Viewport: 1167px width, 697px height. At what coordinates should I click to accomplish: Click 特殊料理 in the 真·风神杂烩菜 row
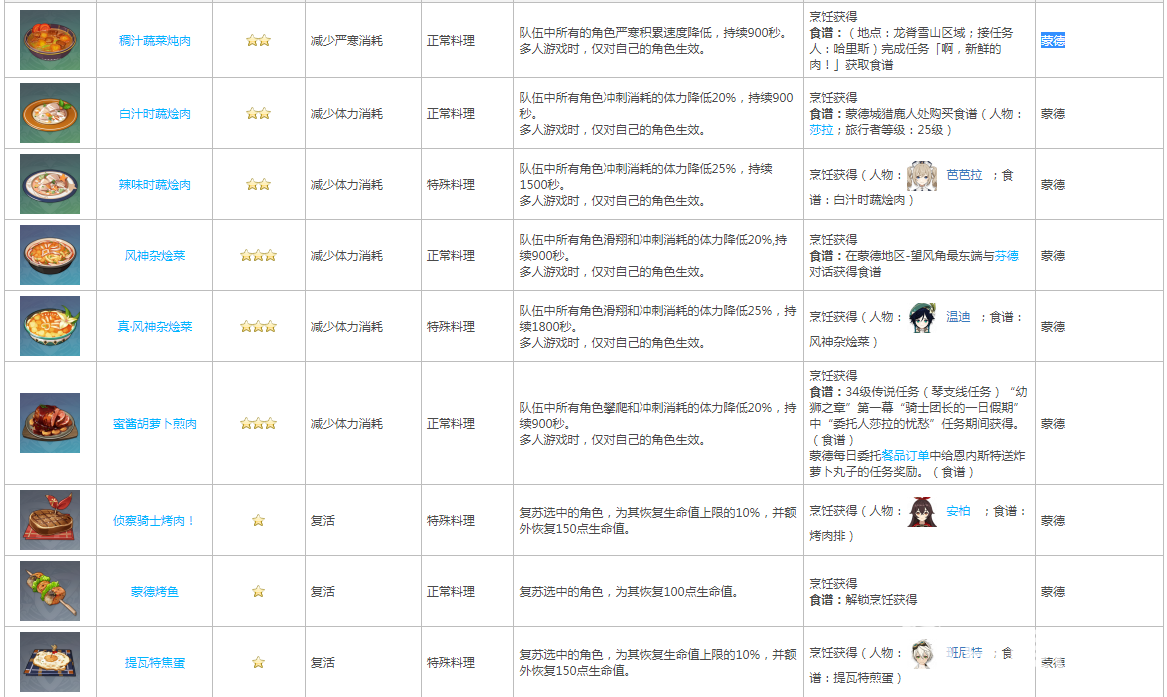pos(451,327)
